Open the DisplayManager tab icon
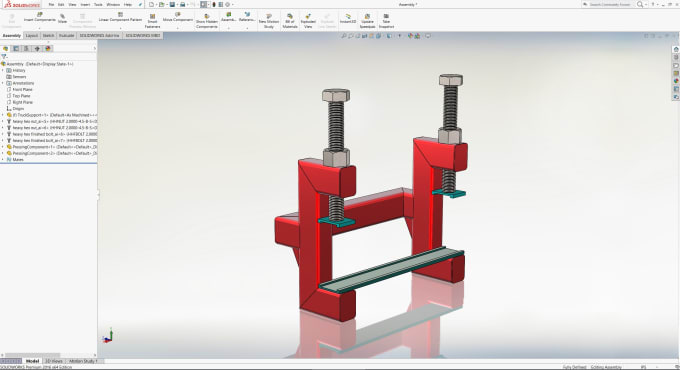The height and width of the screenshot is (370, 680). (x=48, y=49)
